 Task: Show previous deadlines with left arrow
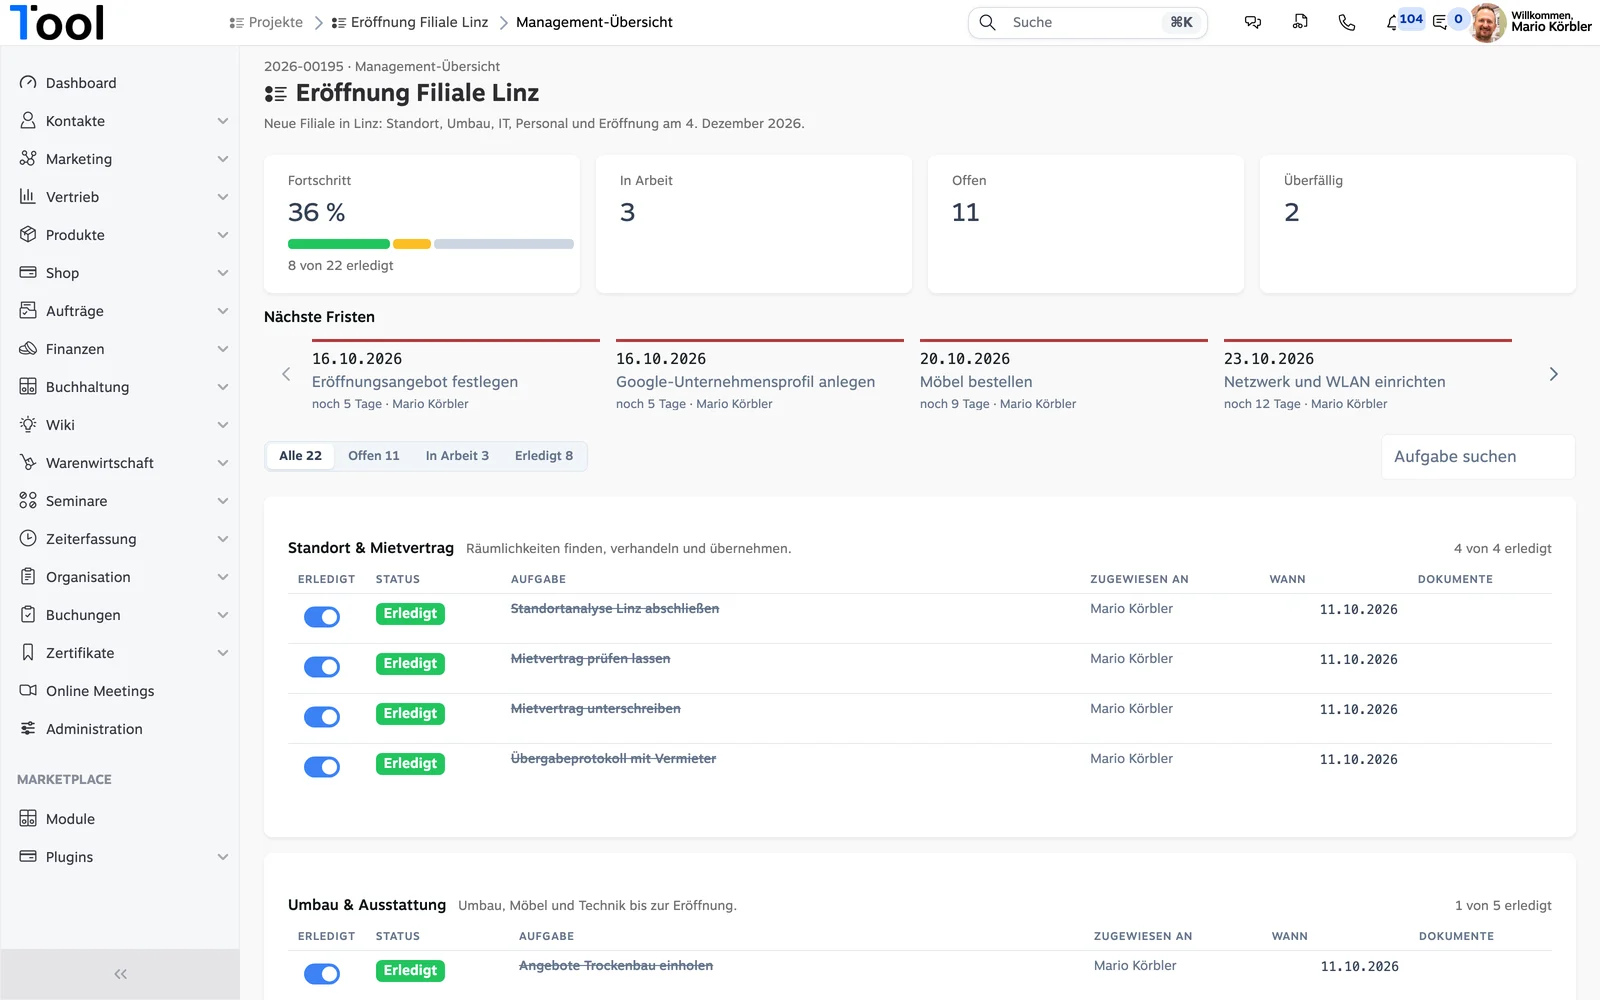286,374
